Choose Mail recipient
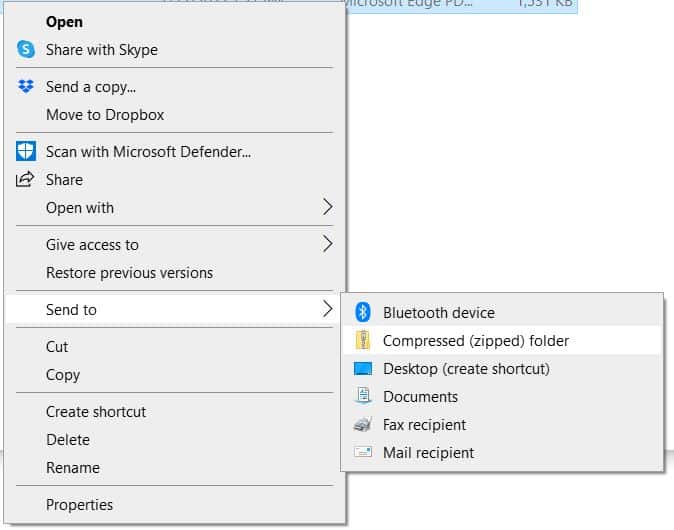Viewport: 674px width, 530px height. 502,452
